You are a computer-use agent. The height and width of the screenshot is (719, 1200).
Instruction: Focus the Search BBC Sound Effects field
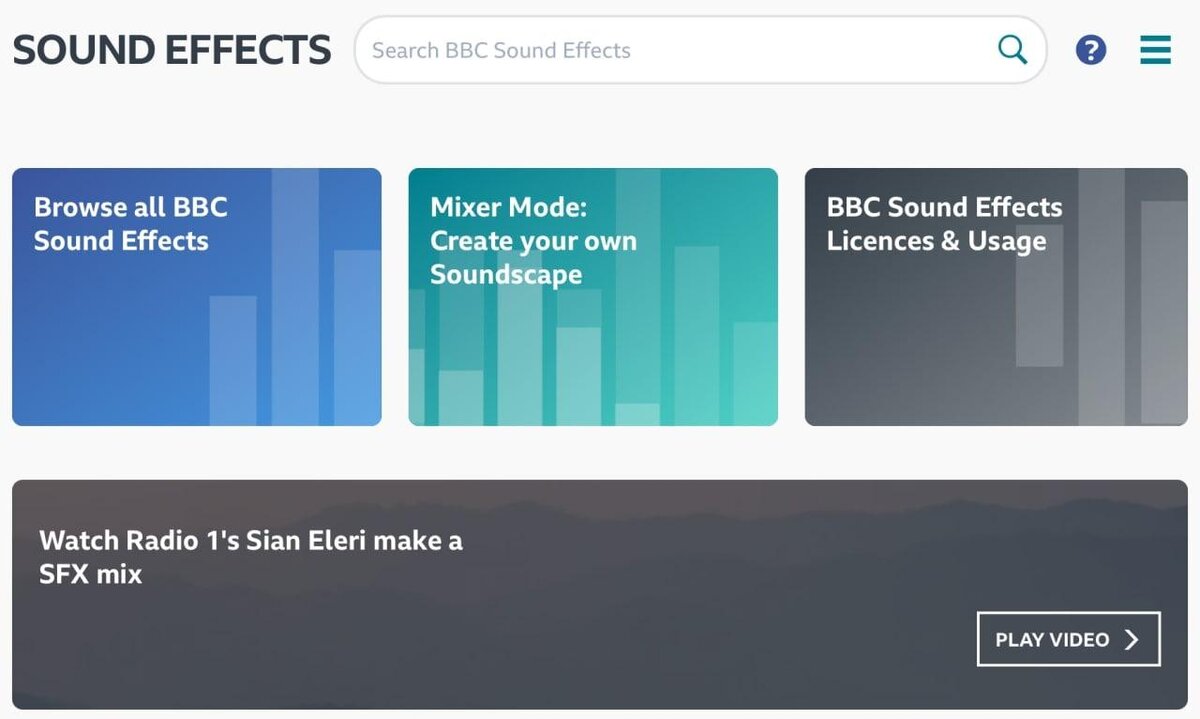670,50
